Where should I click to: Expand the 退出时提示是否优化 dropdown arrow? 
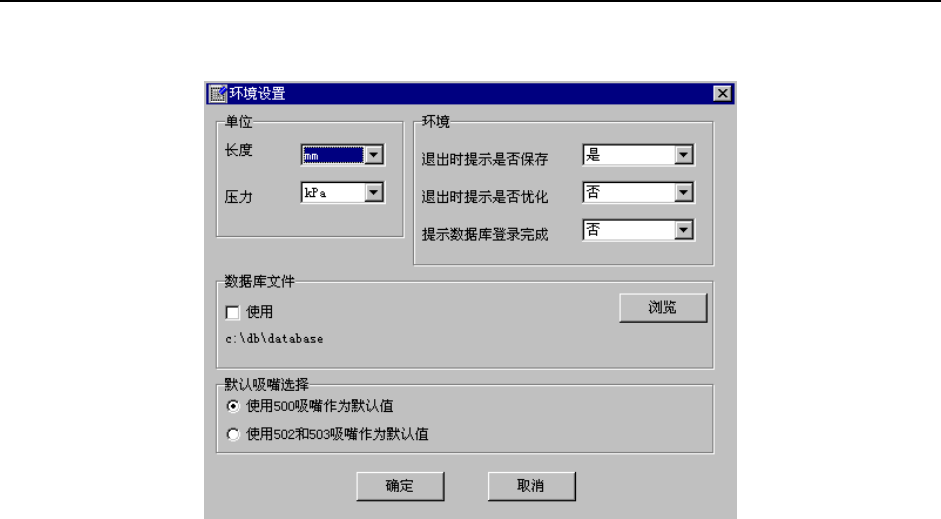[684, 193]
